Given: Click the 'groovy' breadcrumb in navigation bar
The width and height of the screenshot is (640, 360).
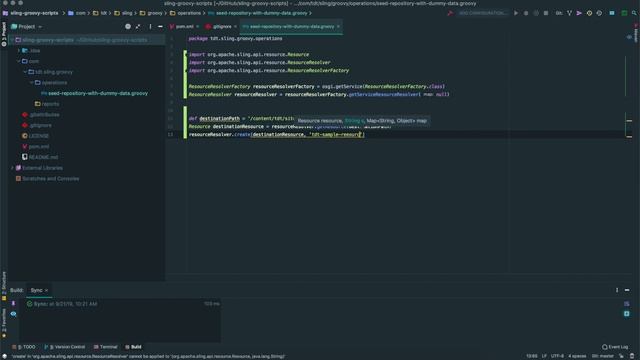Looking at the screenshot, I should (155, 13).
